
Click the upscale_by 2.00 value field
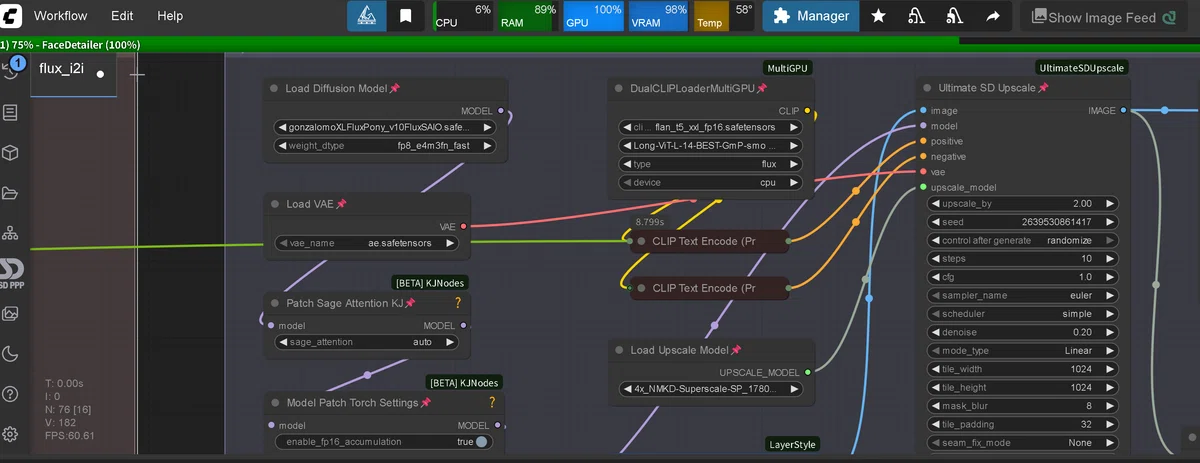[x=1022, y=203]
